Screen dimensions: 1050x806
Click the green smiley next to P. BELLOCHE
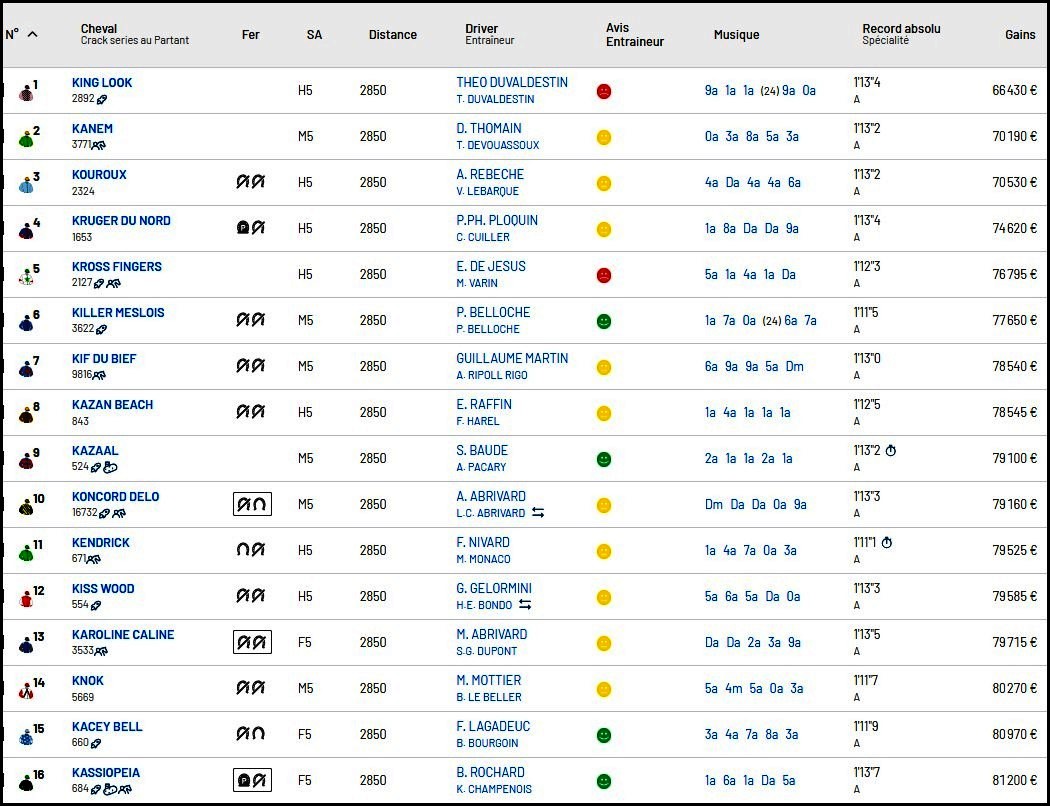pyautogui.click(x=603, y=321)
